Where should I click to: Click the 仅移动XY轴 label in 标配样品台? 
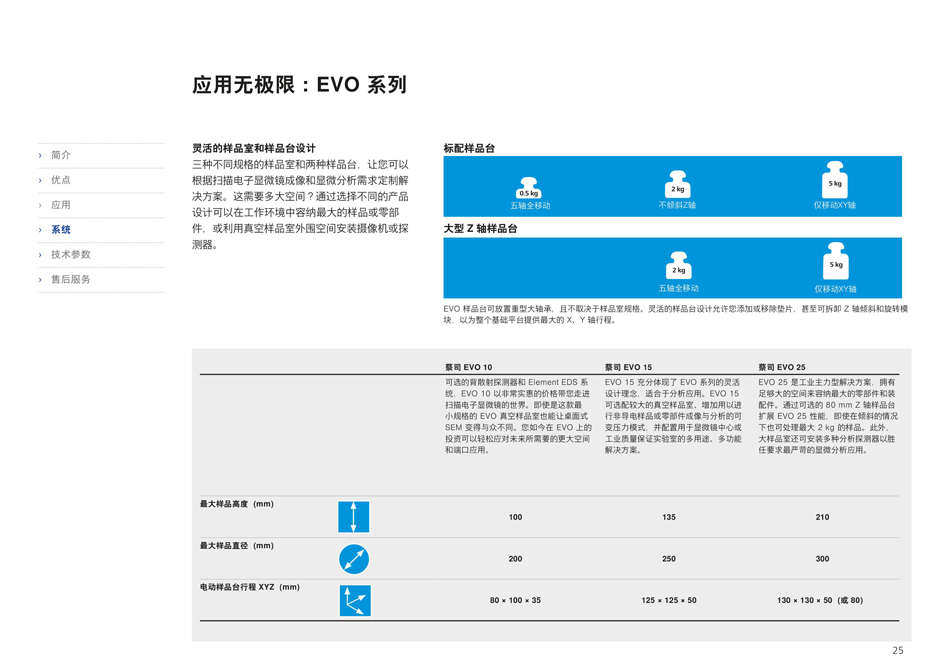pos(835,205)
